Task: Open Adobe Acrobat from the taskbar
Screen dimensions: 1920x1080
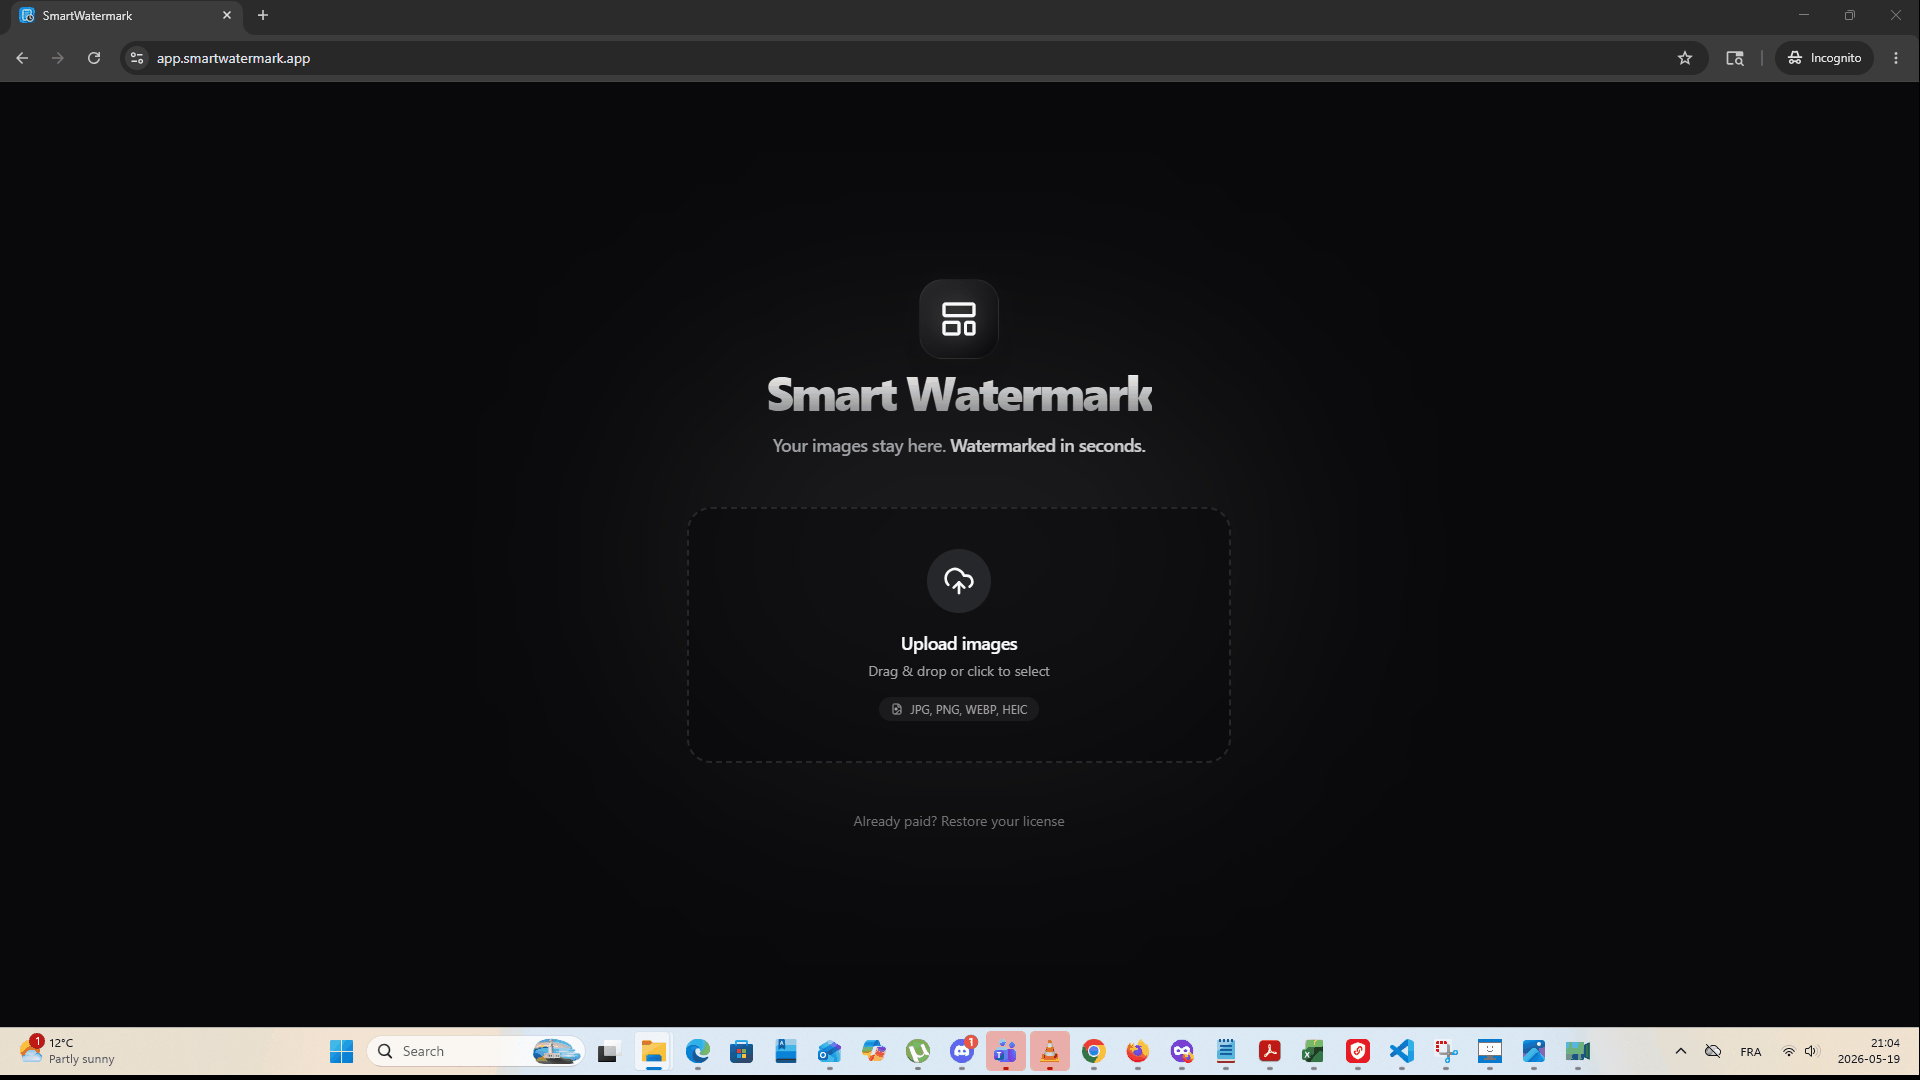Action: (x=1270, y=1052)
